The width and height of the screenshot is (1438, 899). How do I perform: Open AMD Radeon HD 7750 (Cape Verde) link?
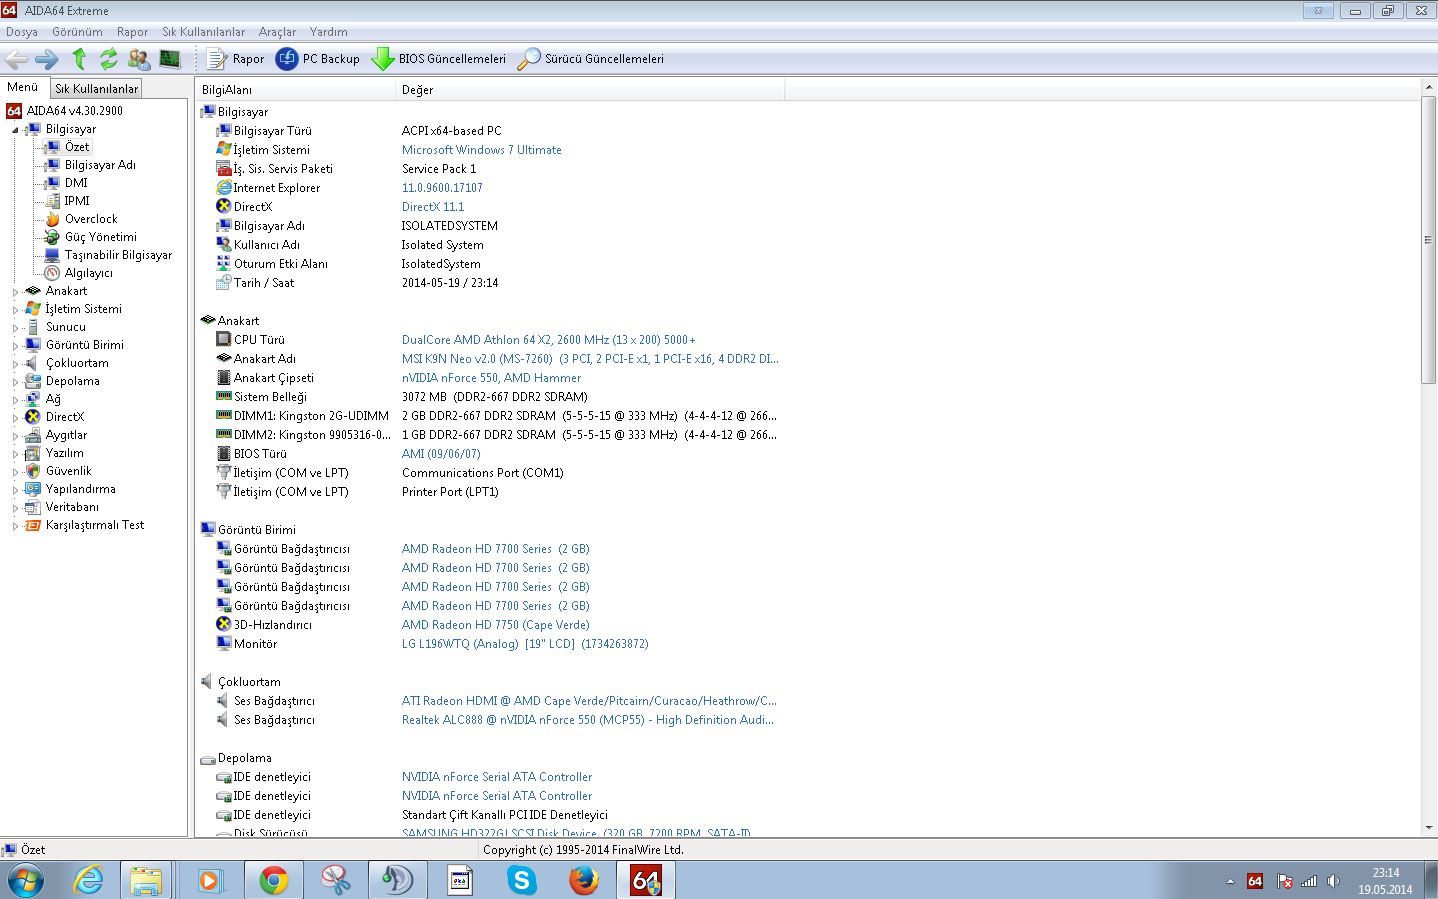(495, 625)
